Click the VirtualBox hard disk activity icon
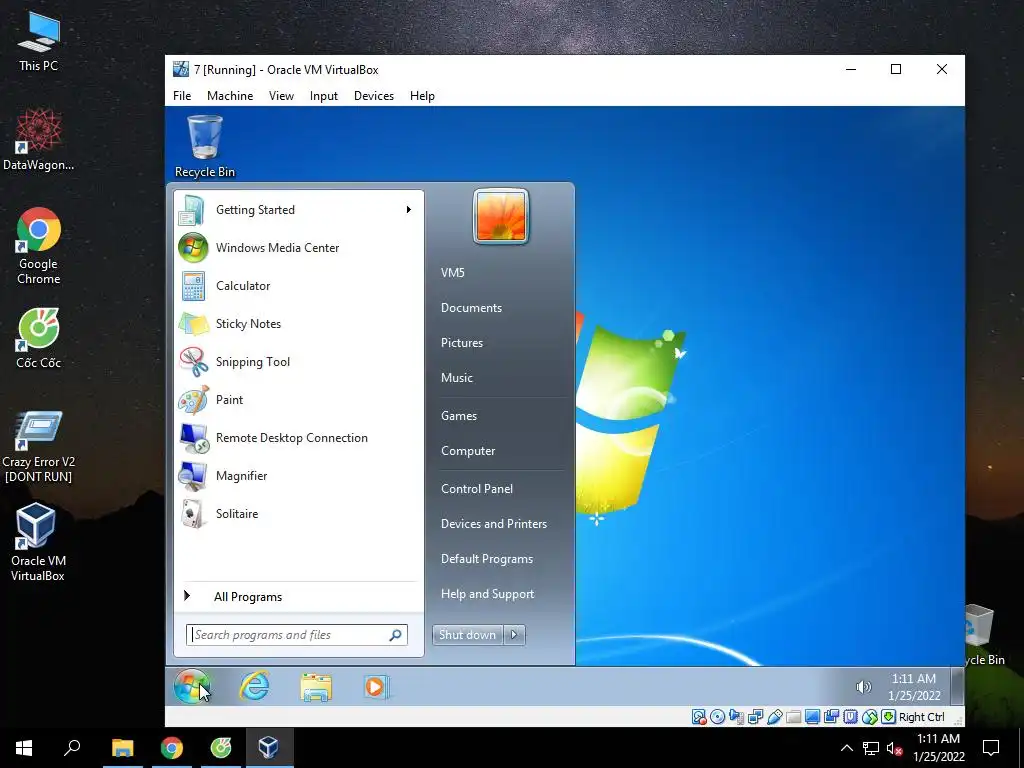Viewport: 1024px width, 768px height. click(x=699, y=717)
